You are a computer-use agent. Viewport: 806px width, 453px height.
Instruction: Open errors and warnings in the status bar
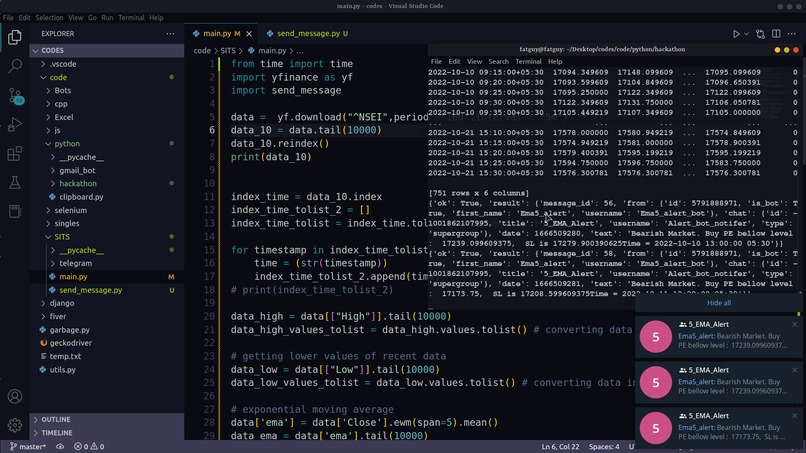tap(89, 446)
